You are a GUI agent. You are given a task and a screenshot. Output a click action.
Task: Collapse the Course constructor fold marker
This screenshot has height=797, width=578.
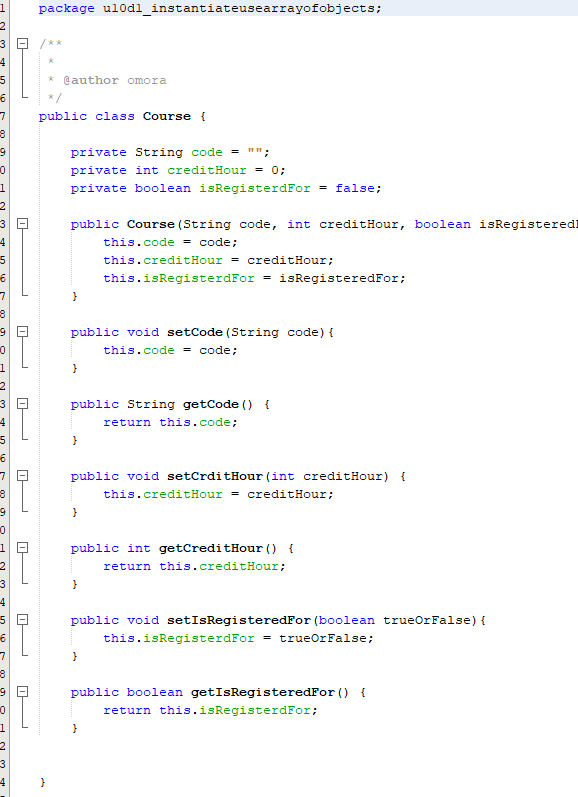[x=22, y=224]
